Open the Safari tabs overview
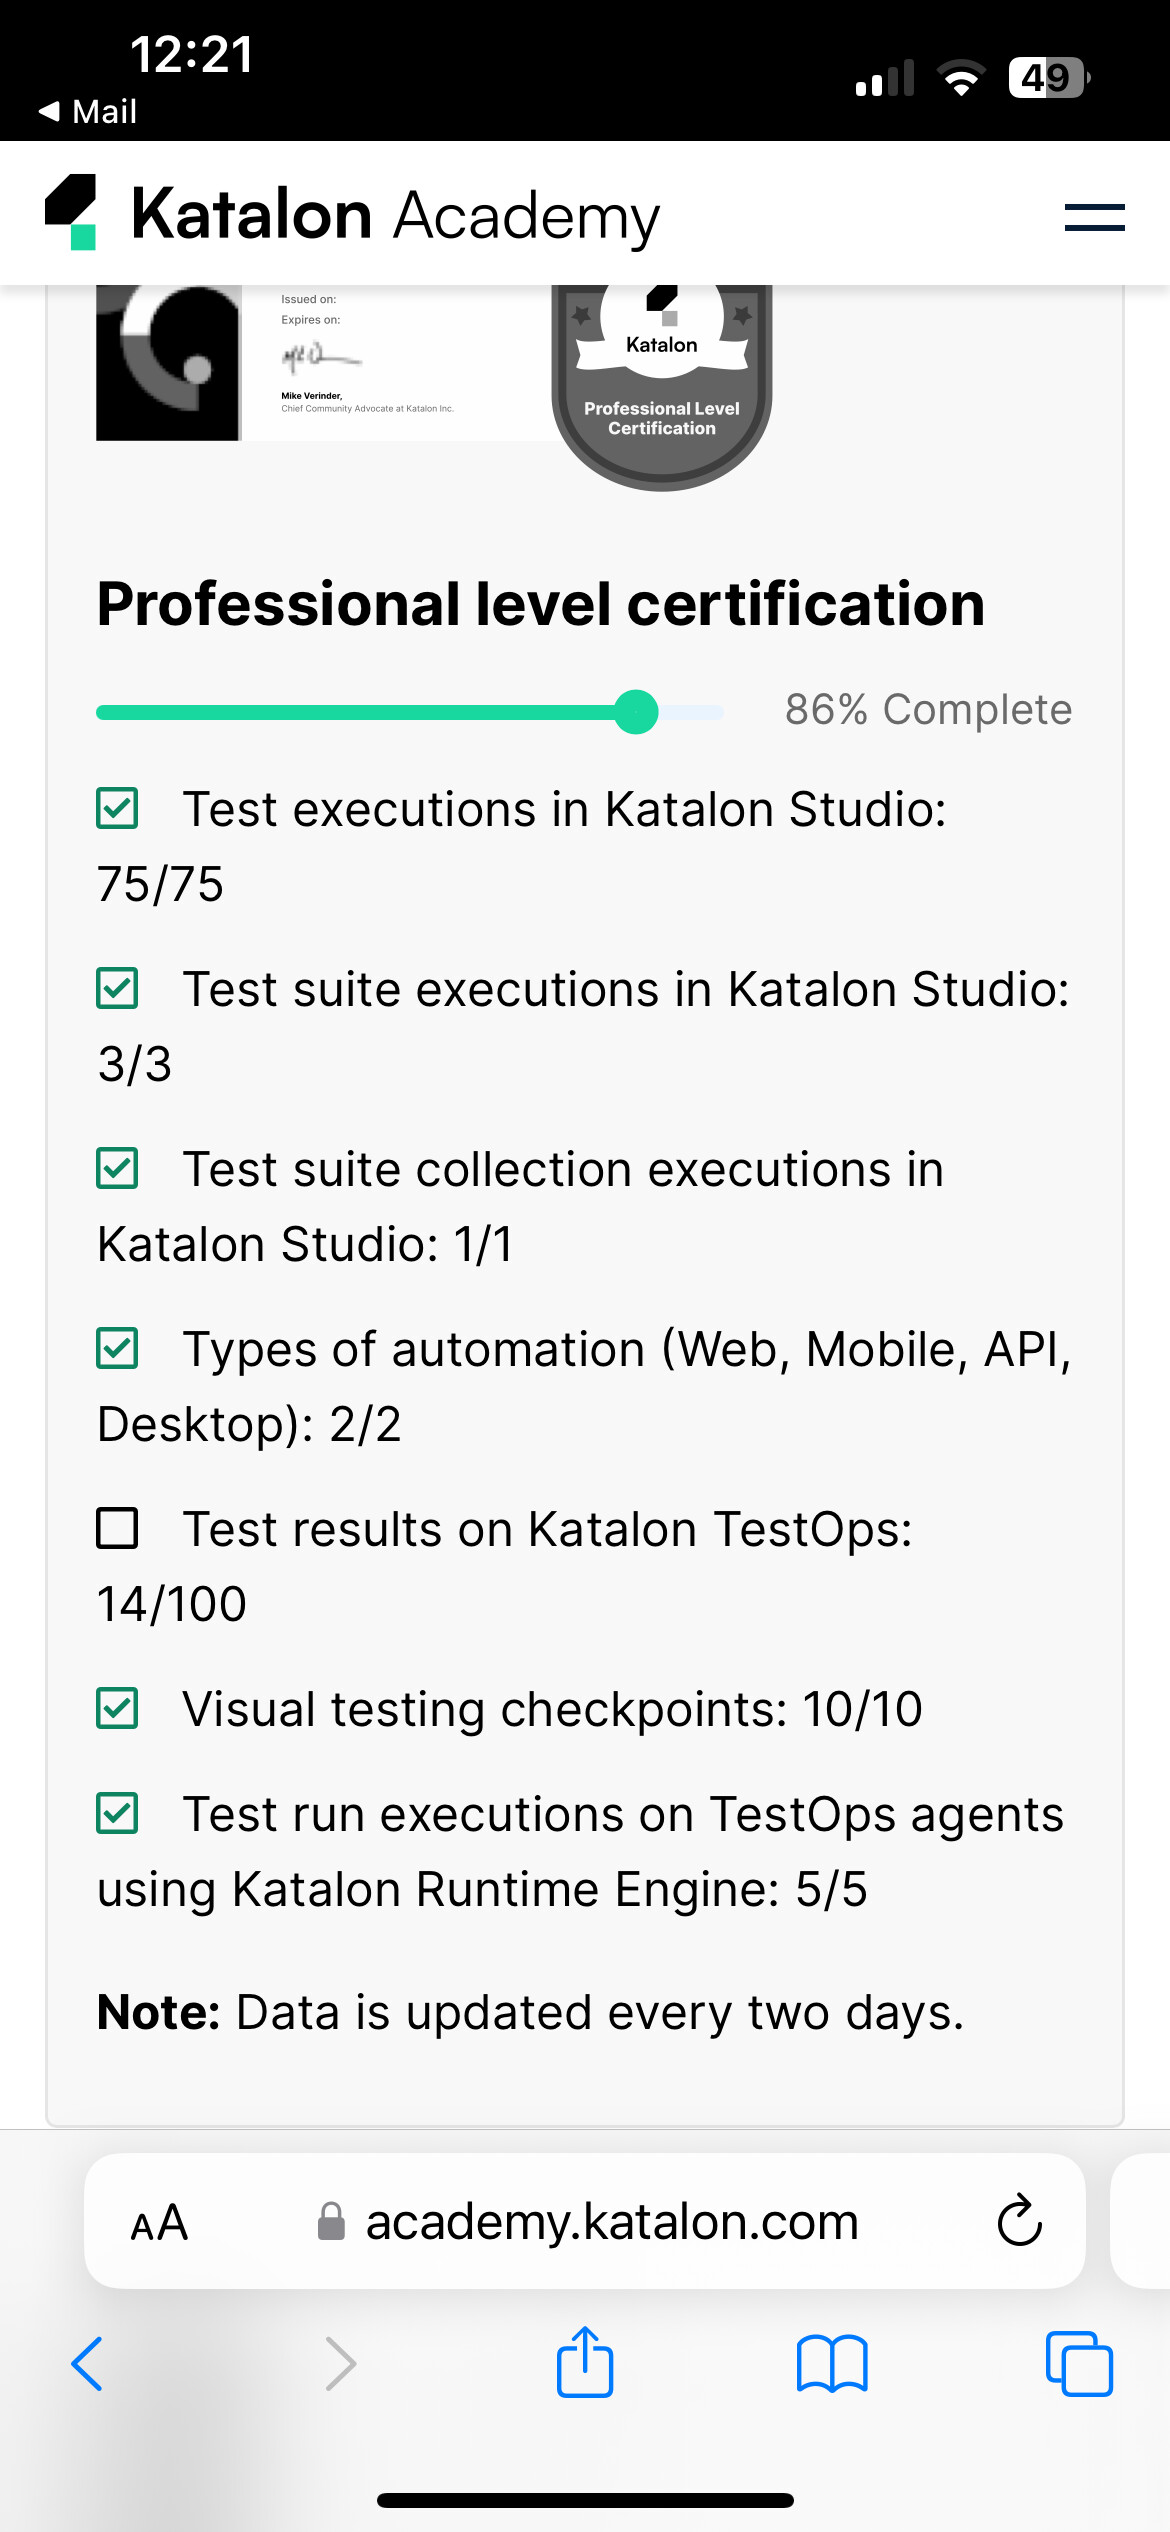The image size is (1170, 2532). click(1078, 2364)
